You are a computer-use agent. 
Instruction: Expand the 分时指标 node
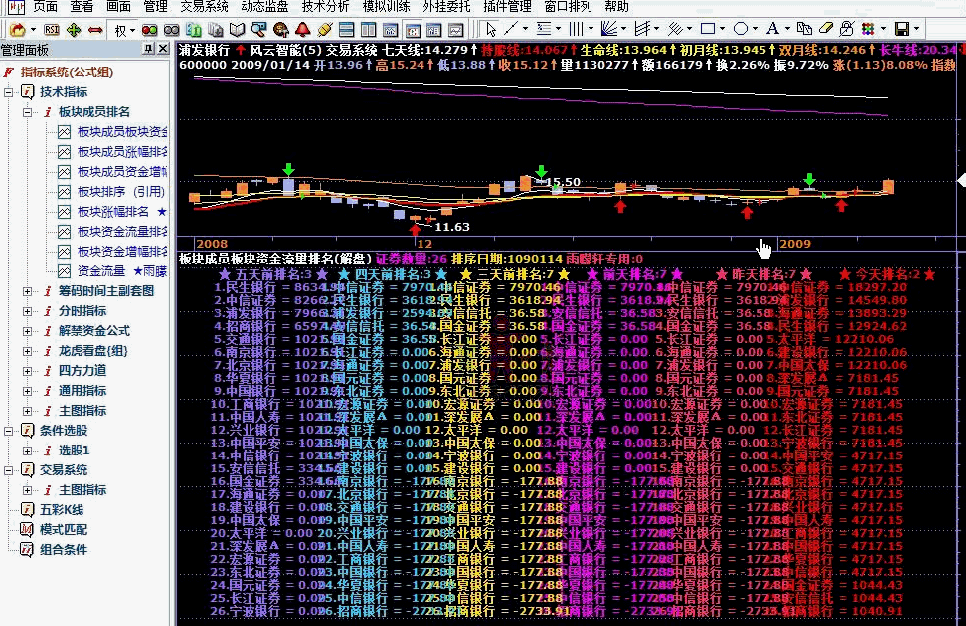point(27,312)
